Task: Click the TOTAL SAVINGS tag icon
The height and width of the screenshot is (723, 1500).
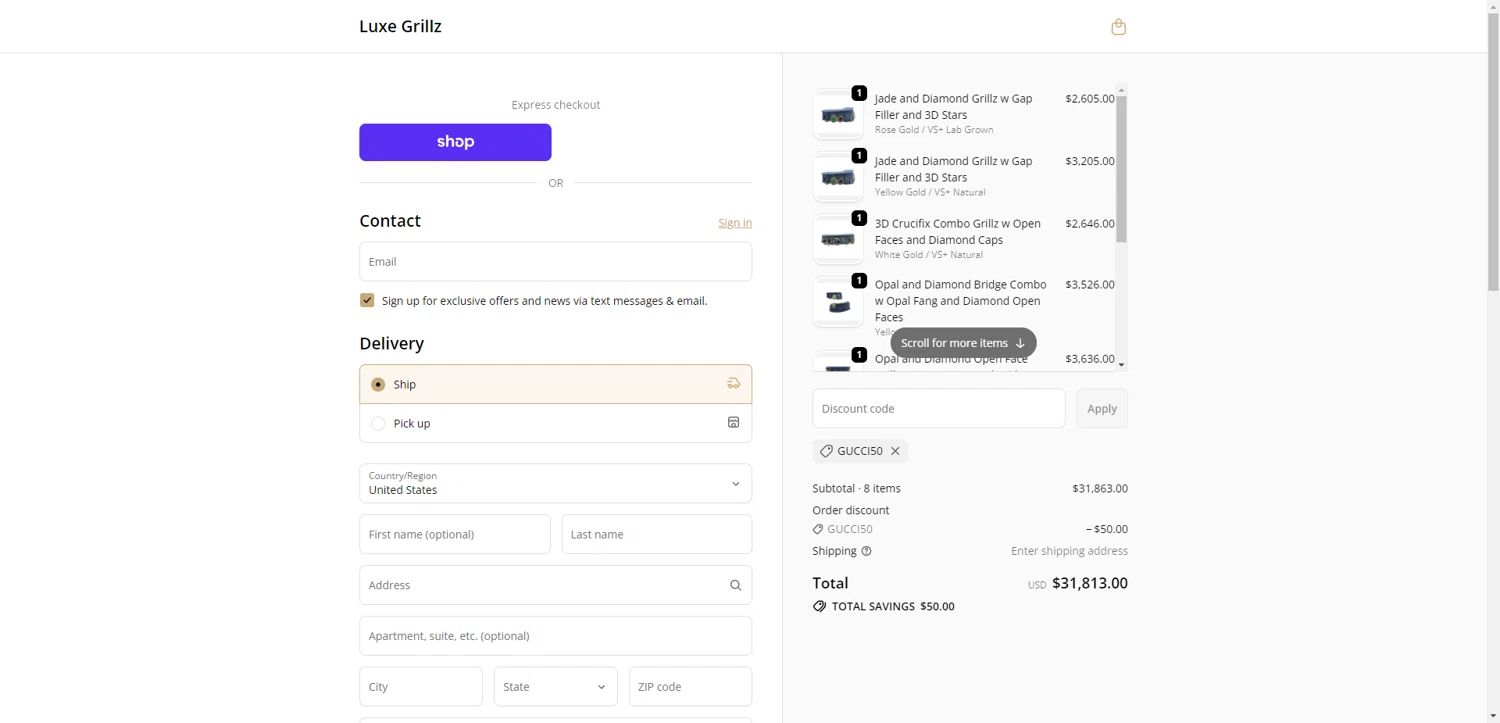Action: coord(820,606)
